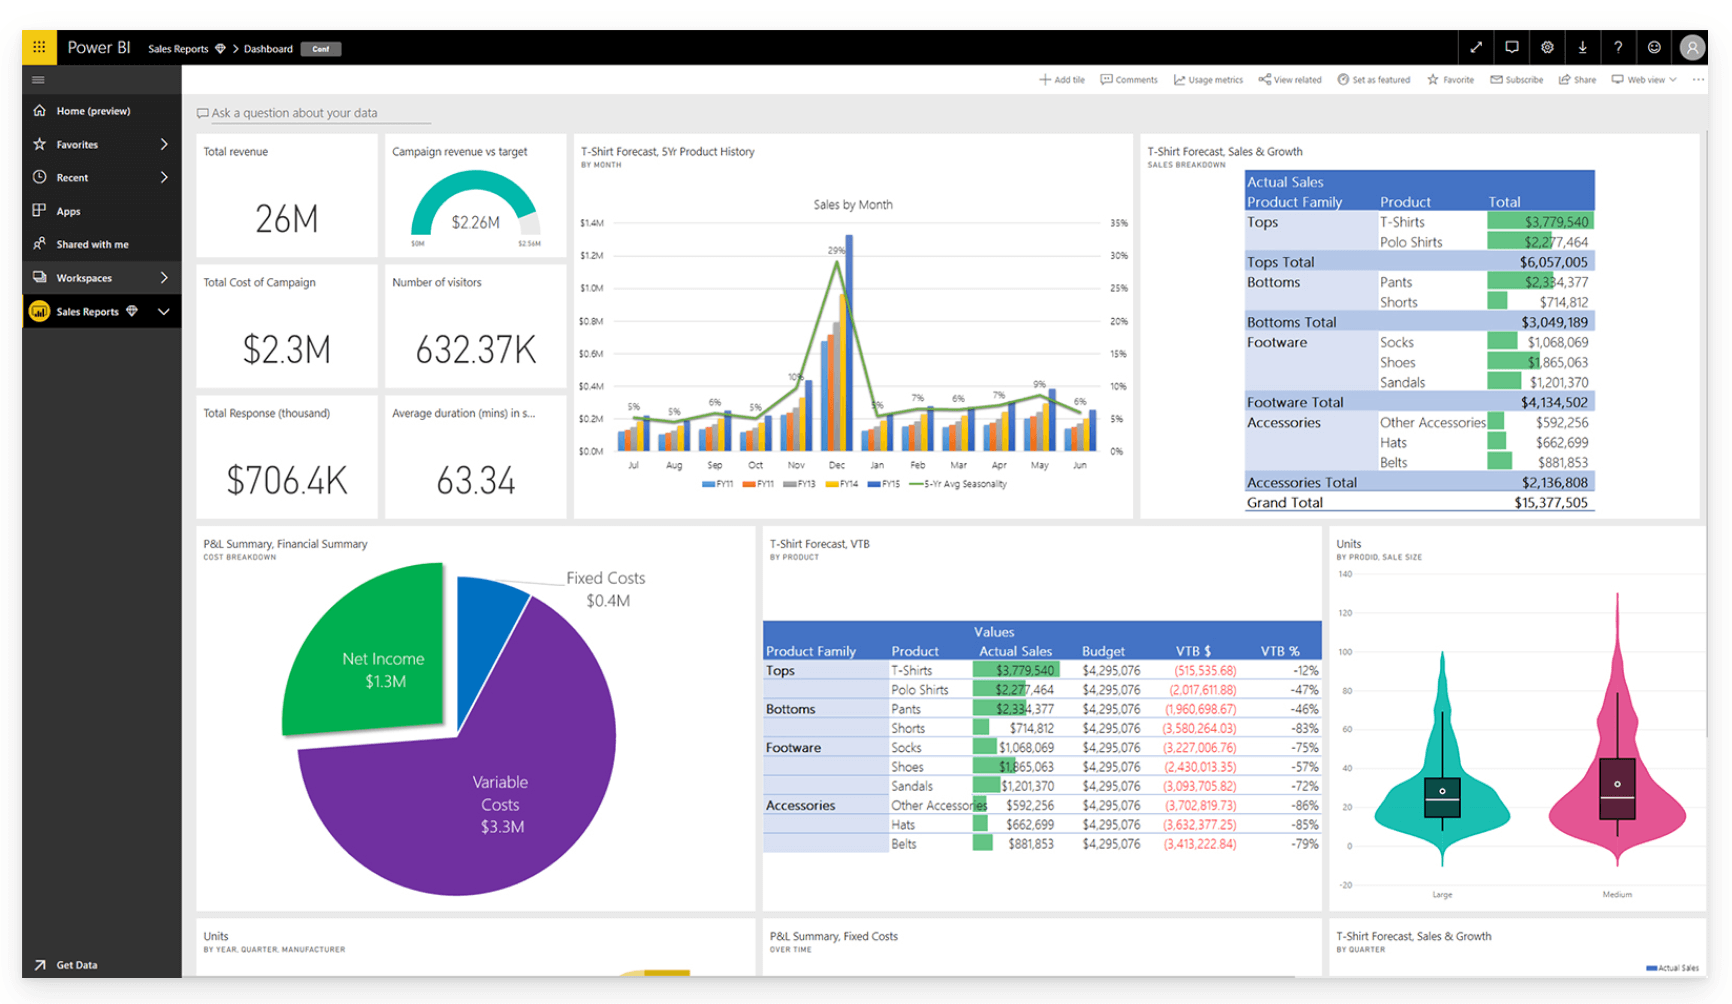Collapse the Sales Reports workspace chevron
This screenshot has height=1004, width=1732.
pyautogui.click(x=164, y=312)
